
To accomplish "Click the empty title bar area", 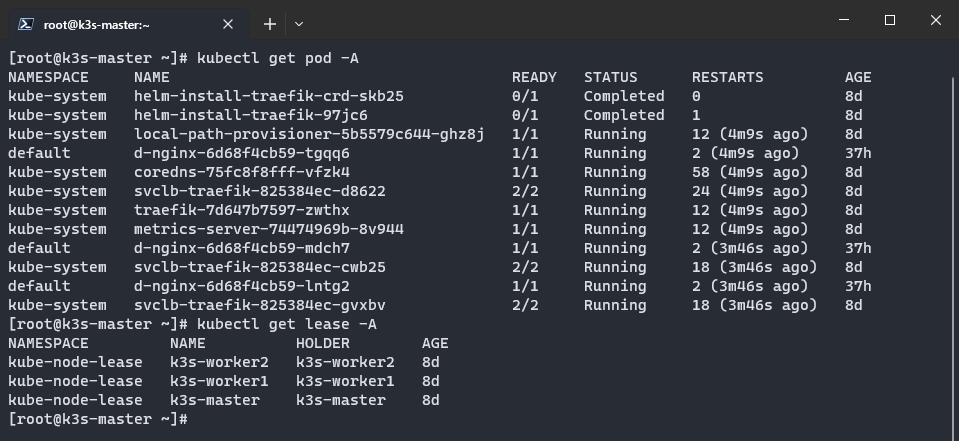I will pos(560,20).
